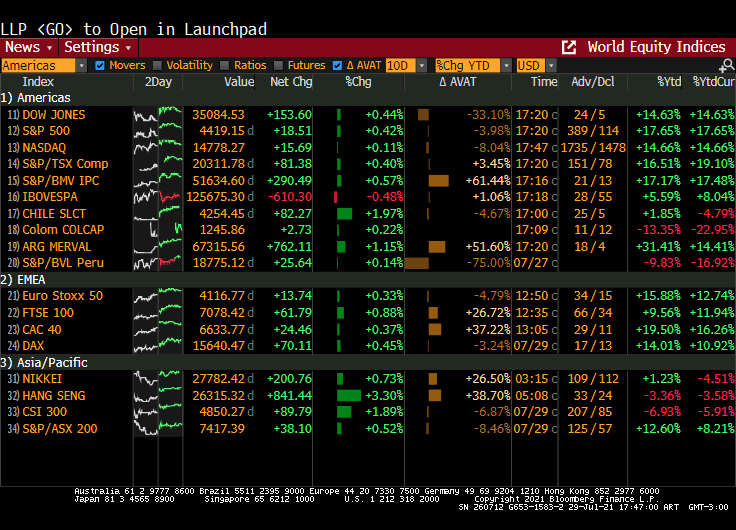Screen dimensions: 736x530
Task: Click the 2Day column header
Action: click(x=158, y=82)
